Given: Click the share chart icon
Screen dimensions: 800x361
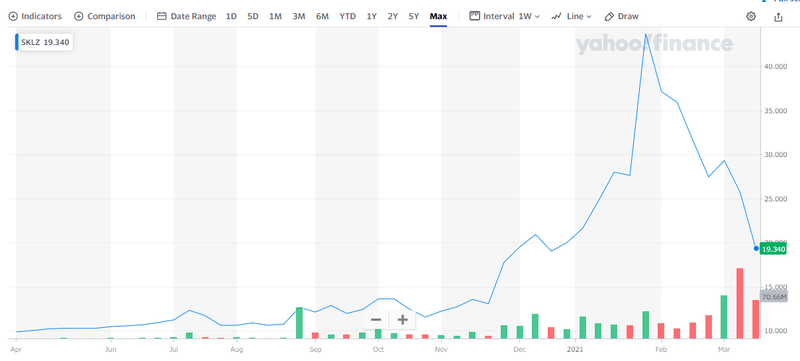Looking at the screenshot, I should (x=778, y=17).
